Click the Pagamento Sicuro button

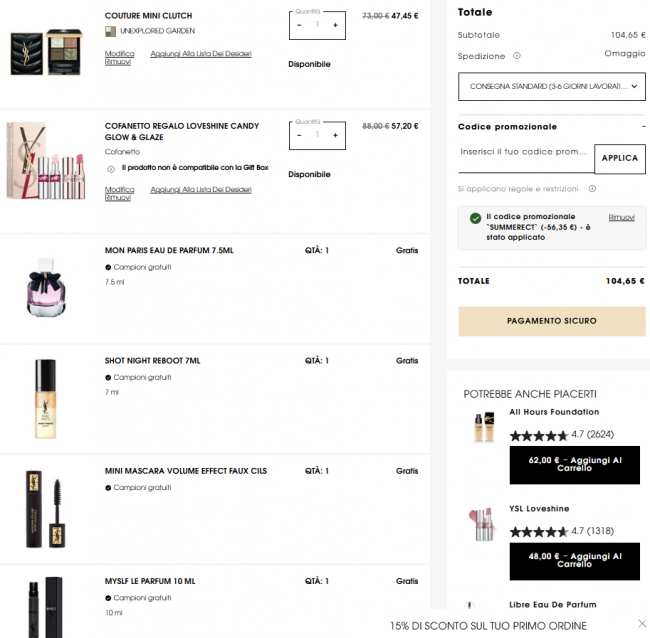point(552,321)
